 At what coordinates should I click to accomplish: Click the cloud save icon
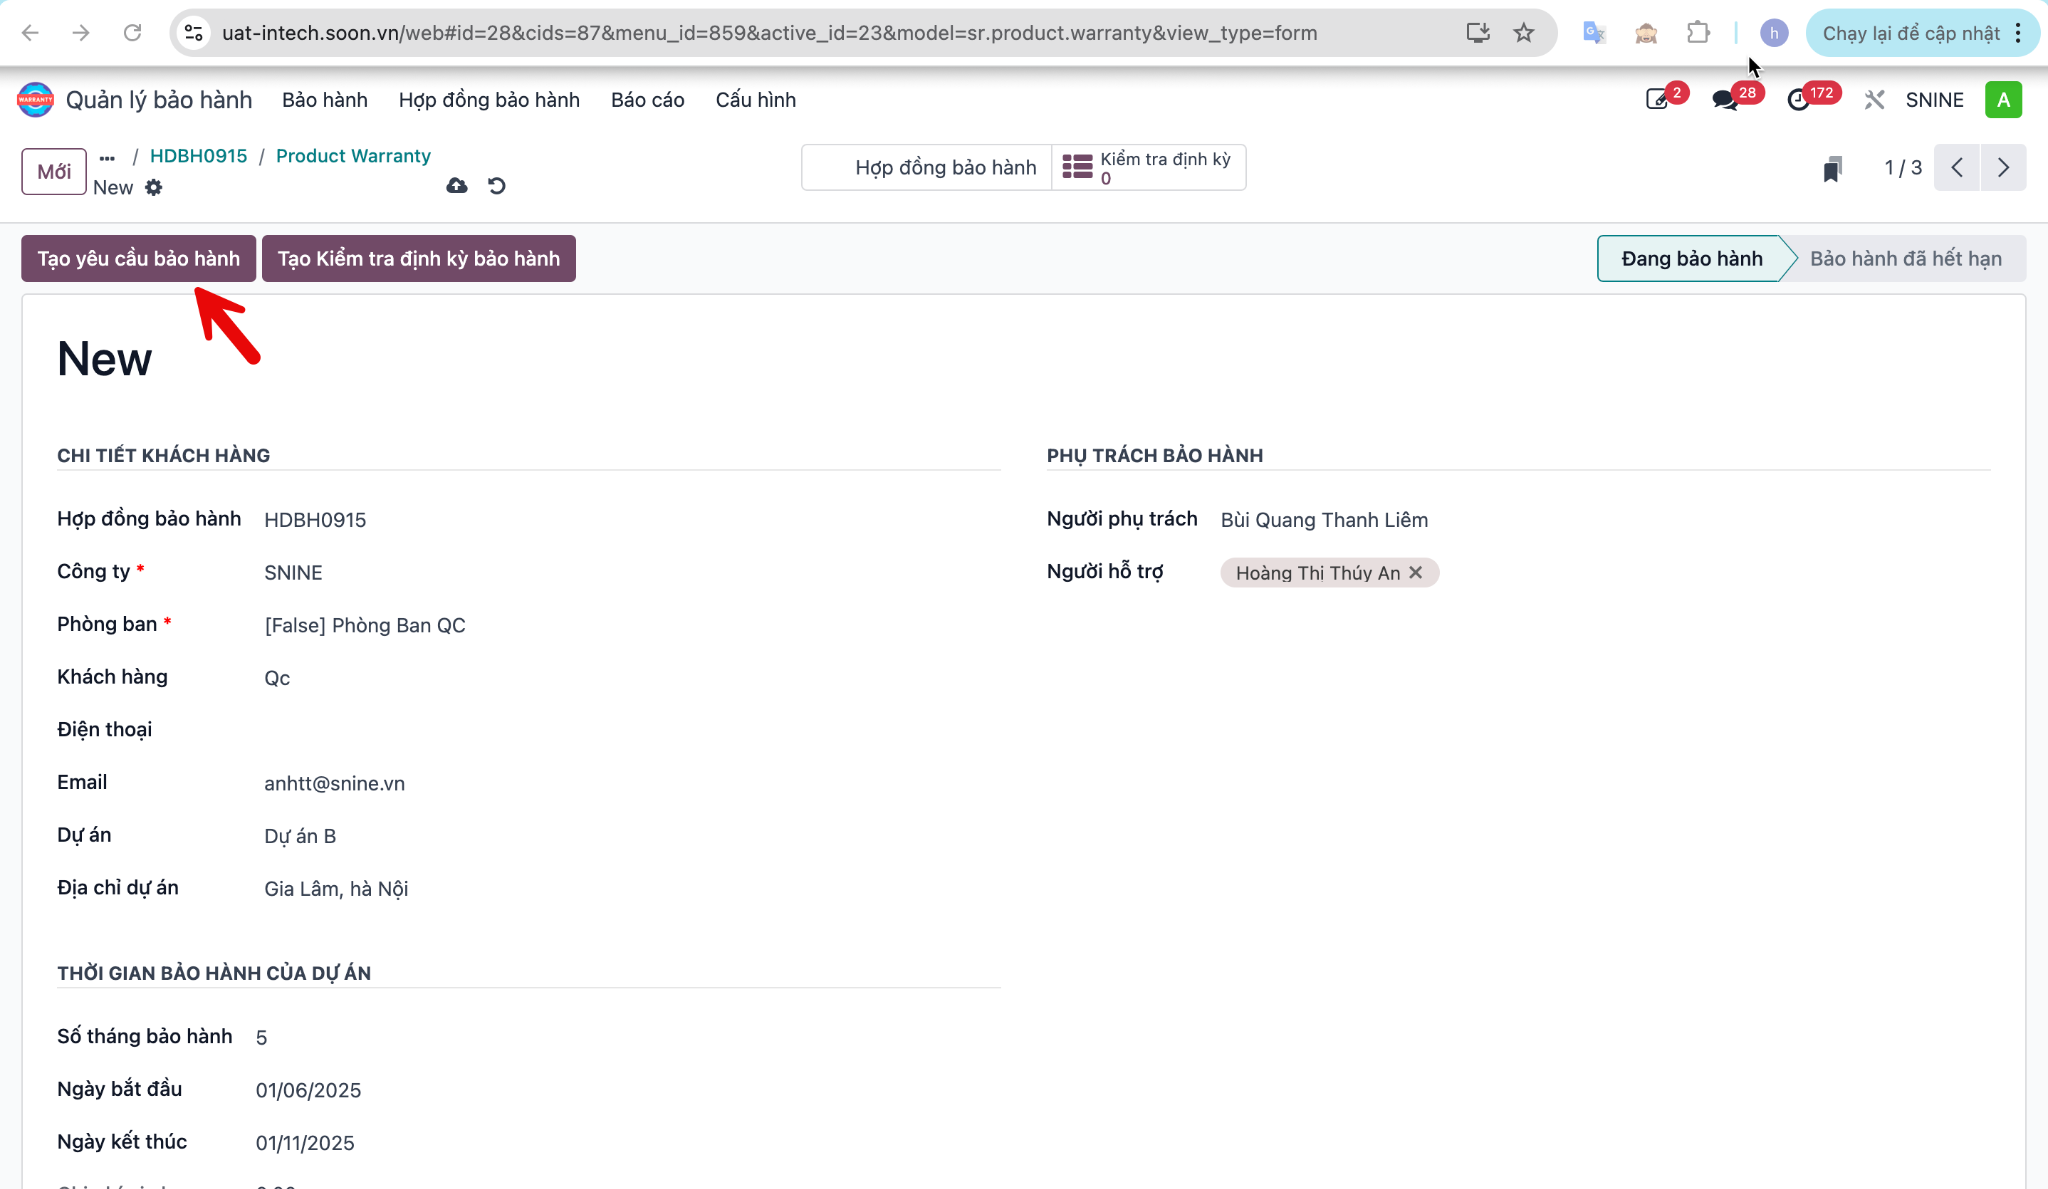coord(457,186)
